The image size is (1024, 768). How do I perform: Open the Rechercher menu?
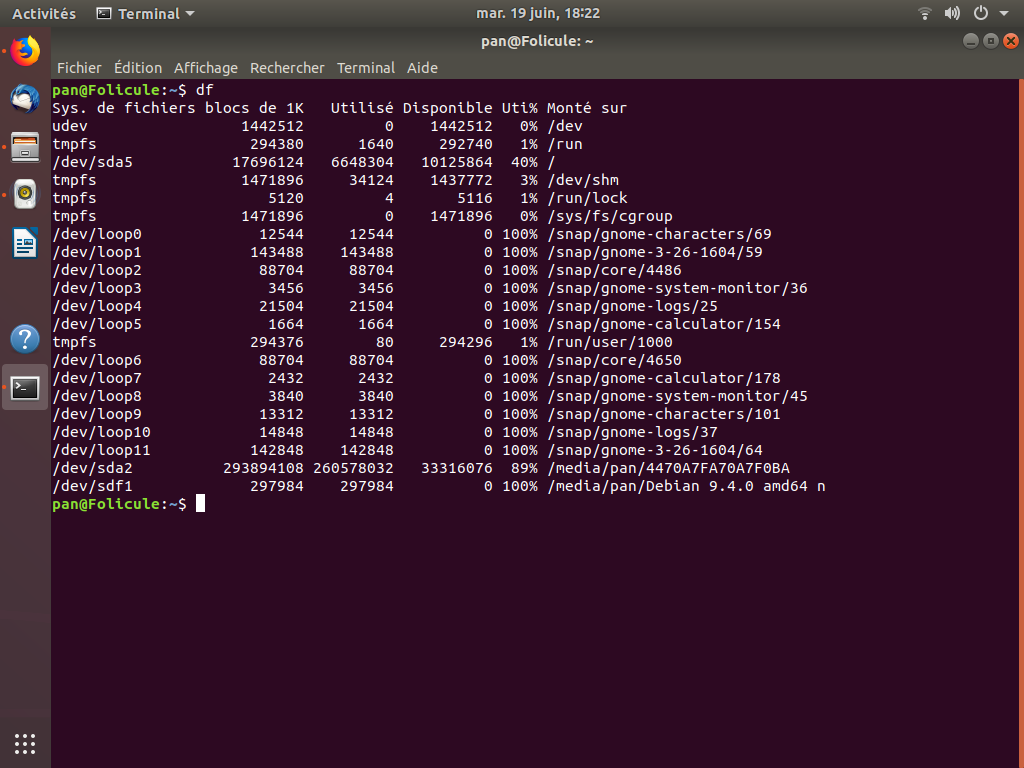click(287, 68)
